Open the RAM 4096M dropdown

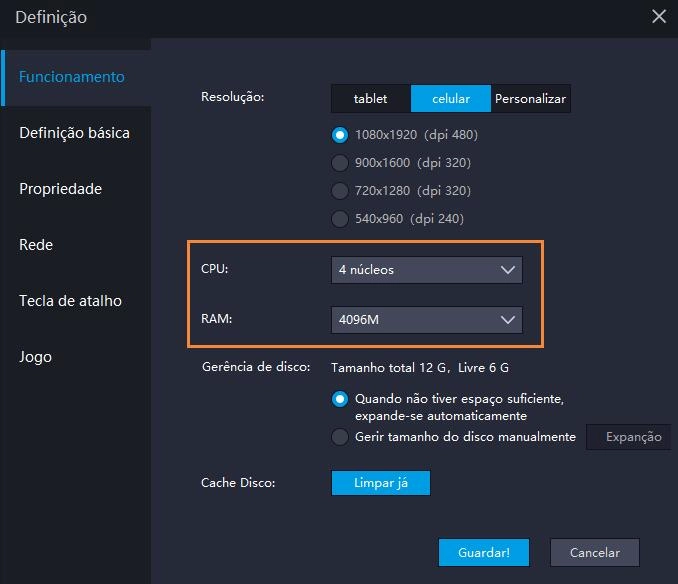coord(427,319)
